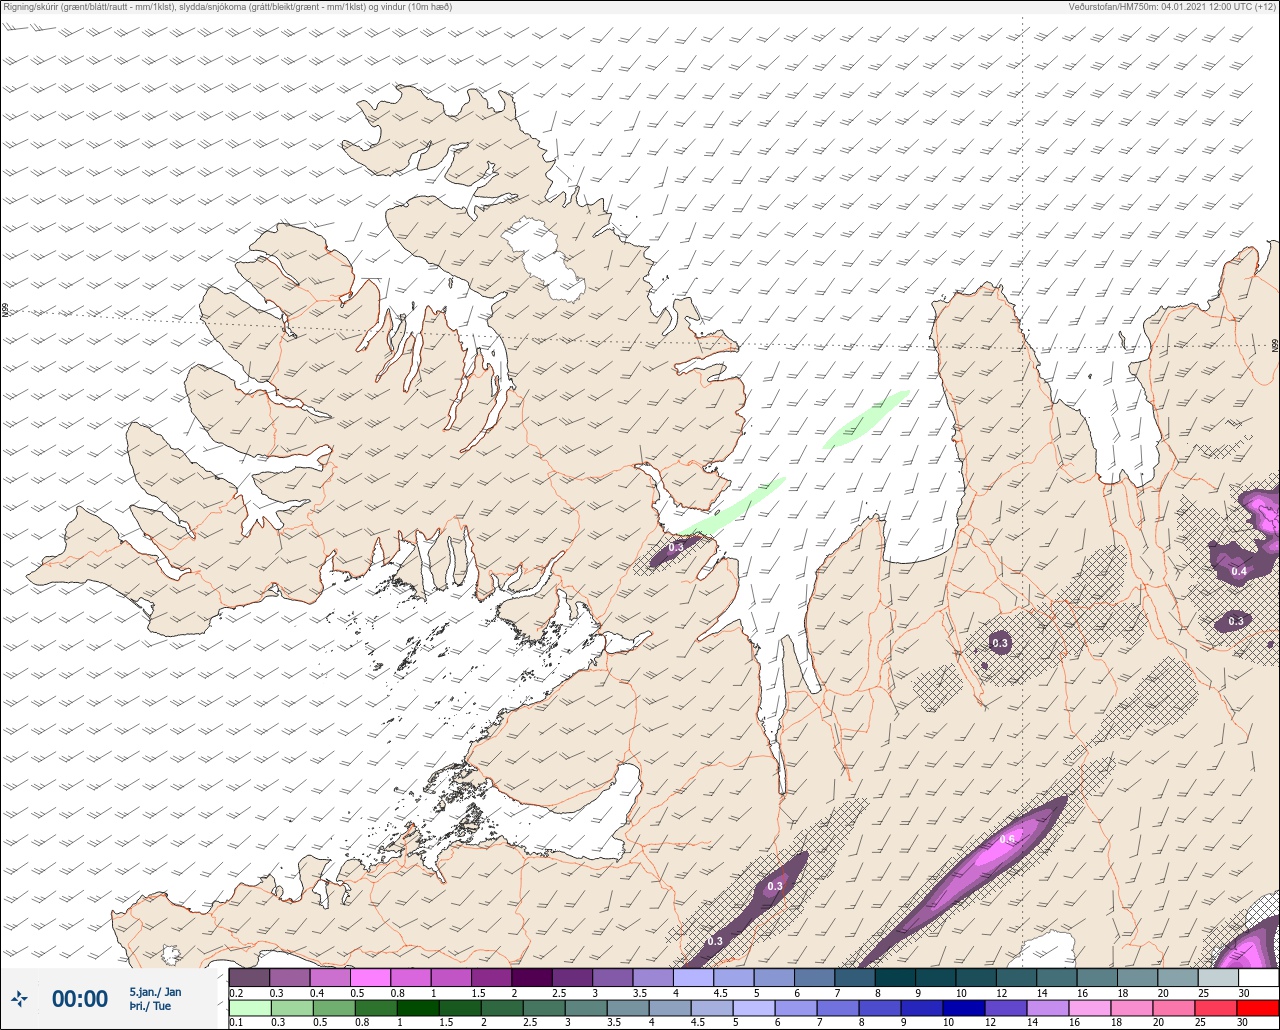Click the N66 latitude label on the left edge
Screen dimensions: 1280x1030
coord(5,312)
